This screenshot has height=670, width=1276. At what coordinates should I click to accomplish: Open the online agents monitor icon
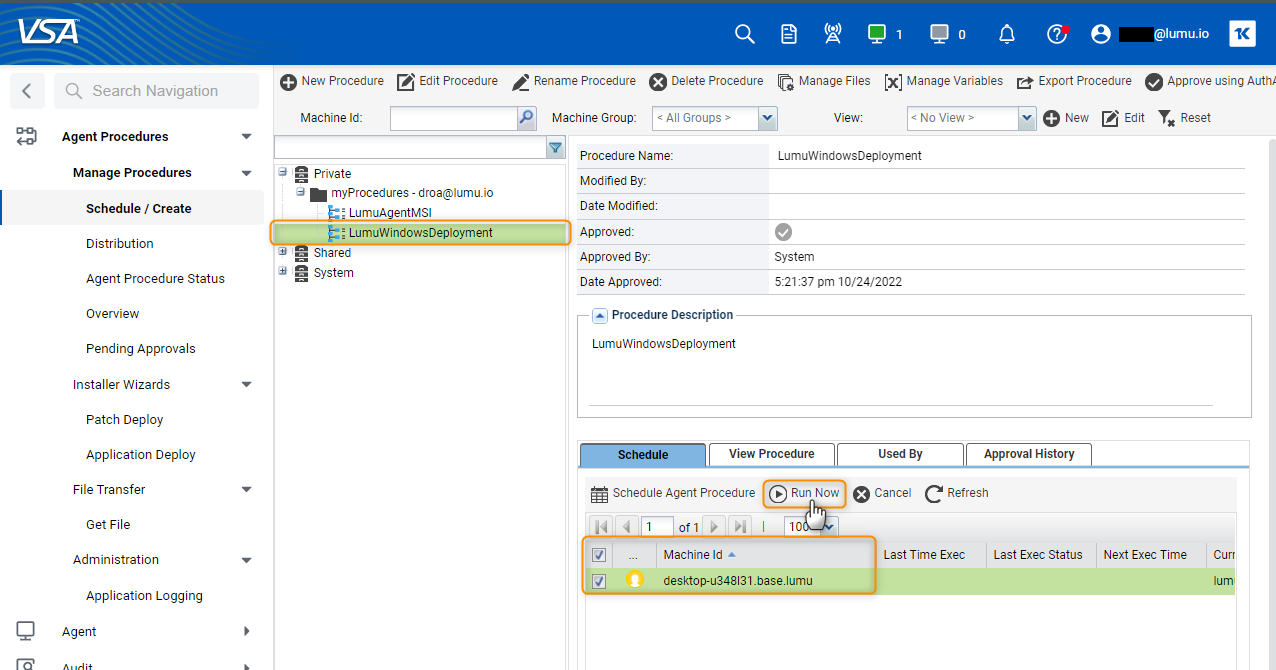(x=877, y=34)
